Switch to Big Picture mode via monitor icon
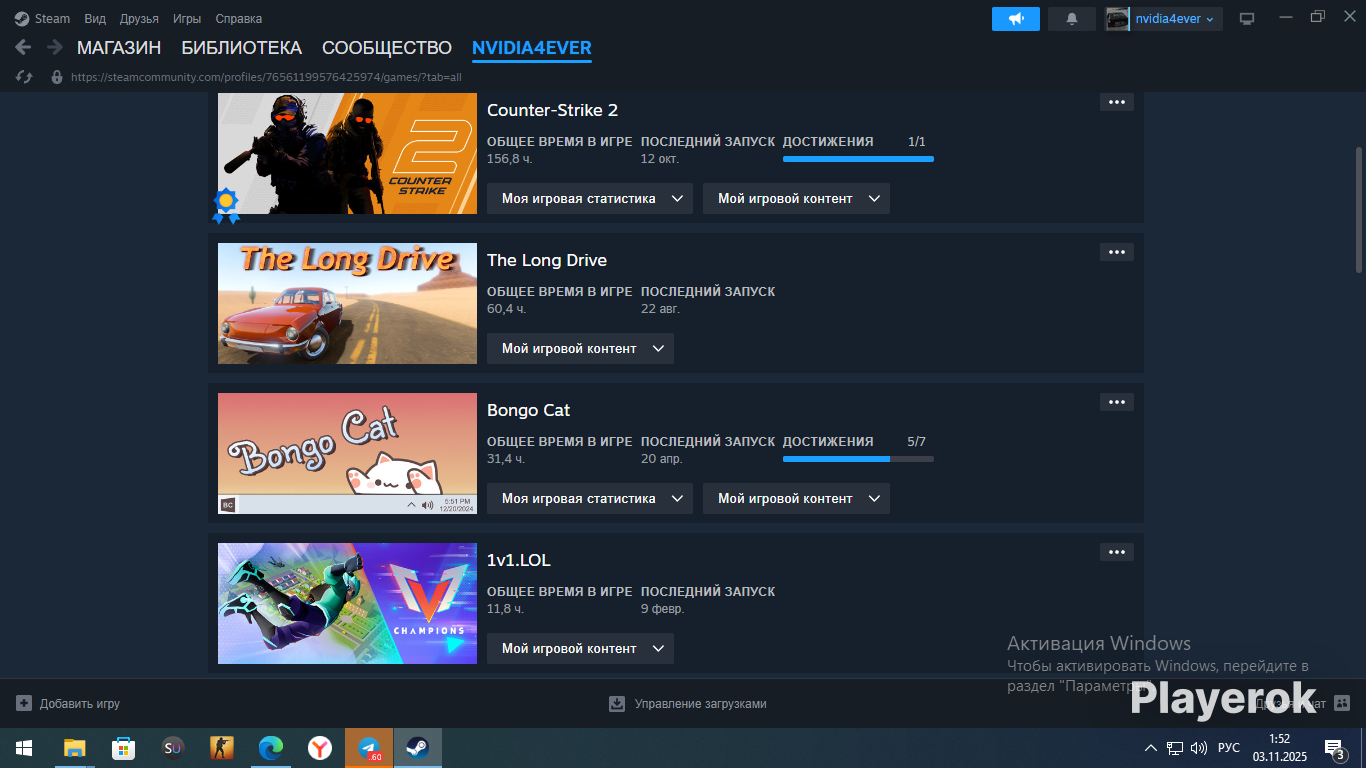The width and height of the screenshot is (1366, 768). point(1247,19)
